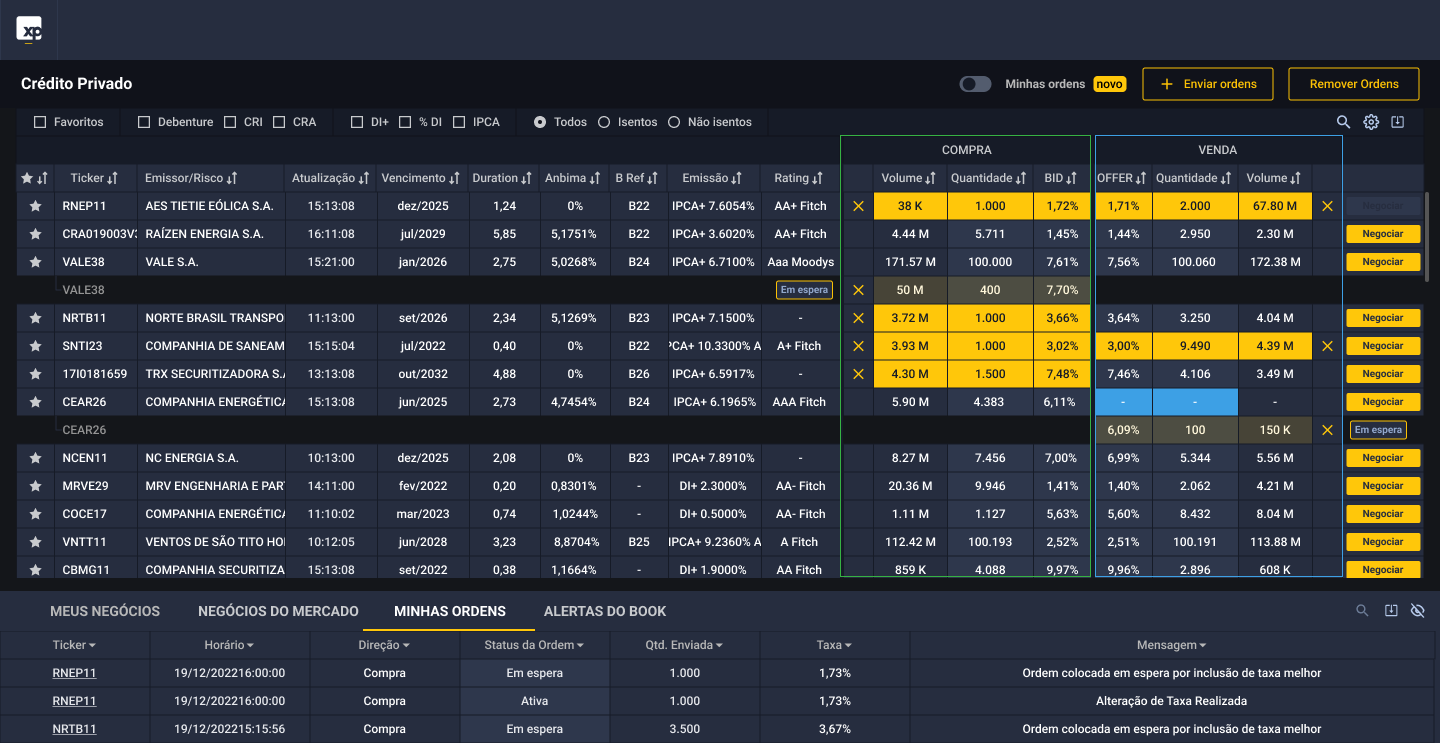Switch to Negócios do Mercado tab
This screenshot has width=1440, height=743.
(278, 611)
